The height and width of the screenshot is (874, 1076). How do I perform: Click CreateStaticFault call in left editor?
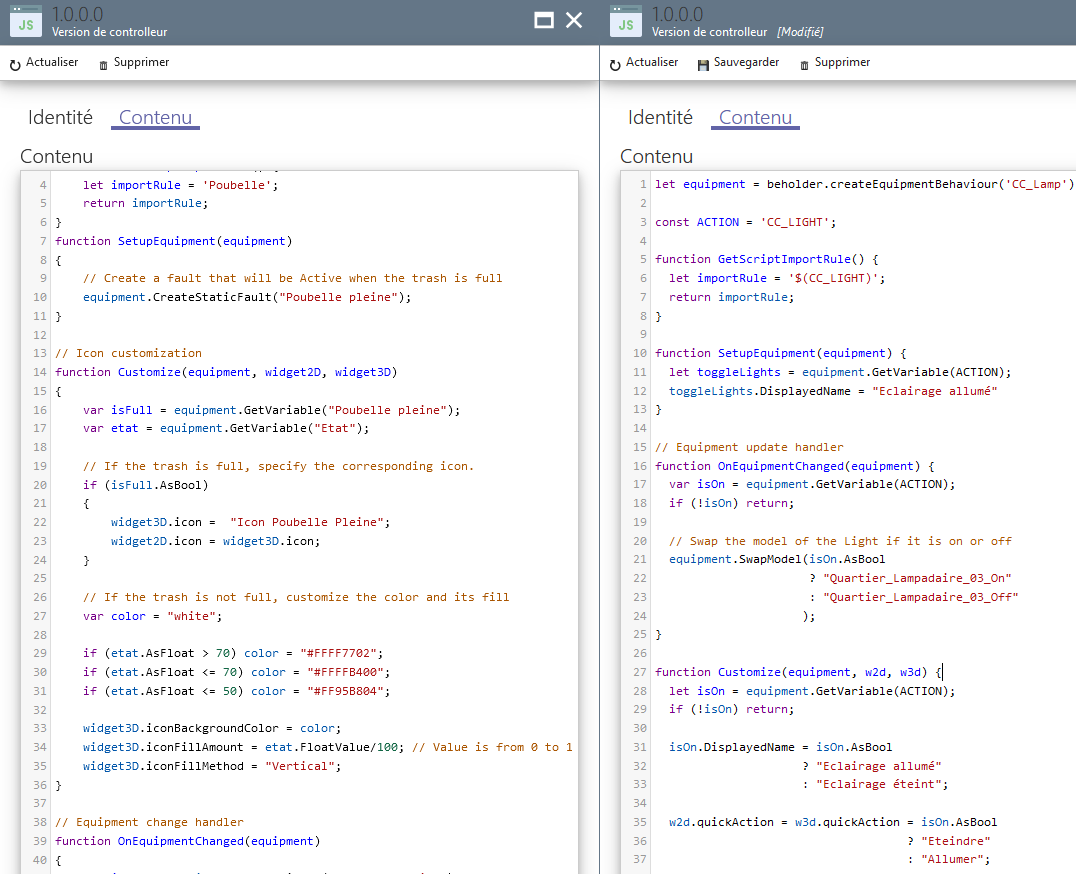(x=212, y=298)
